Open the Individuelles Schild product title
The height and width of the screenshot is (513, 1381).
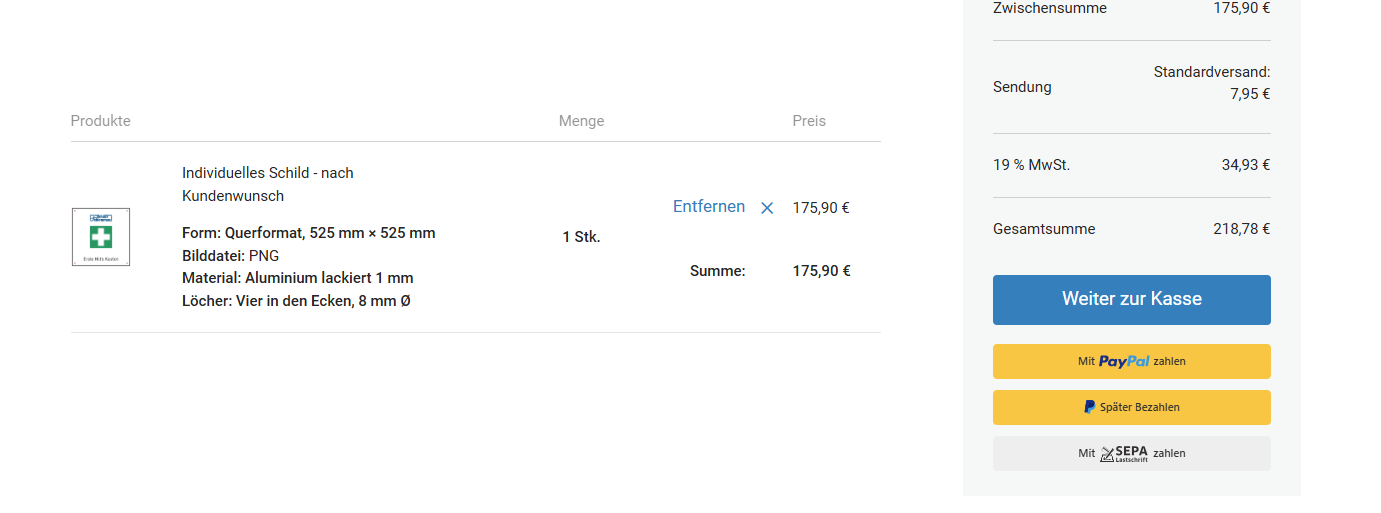(268, 184)
